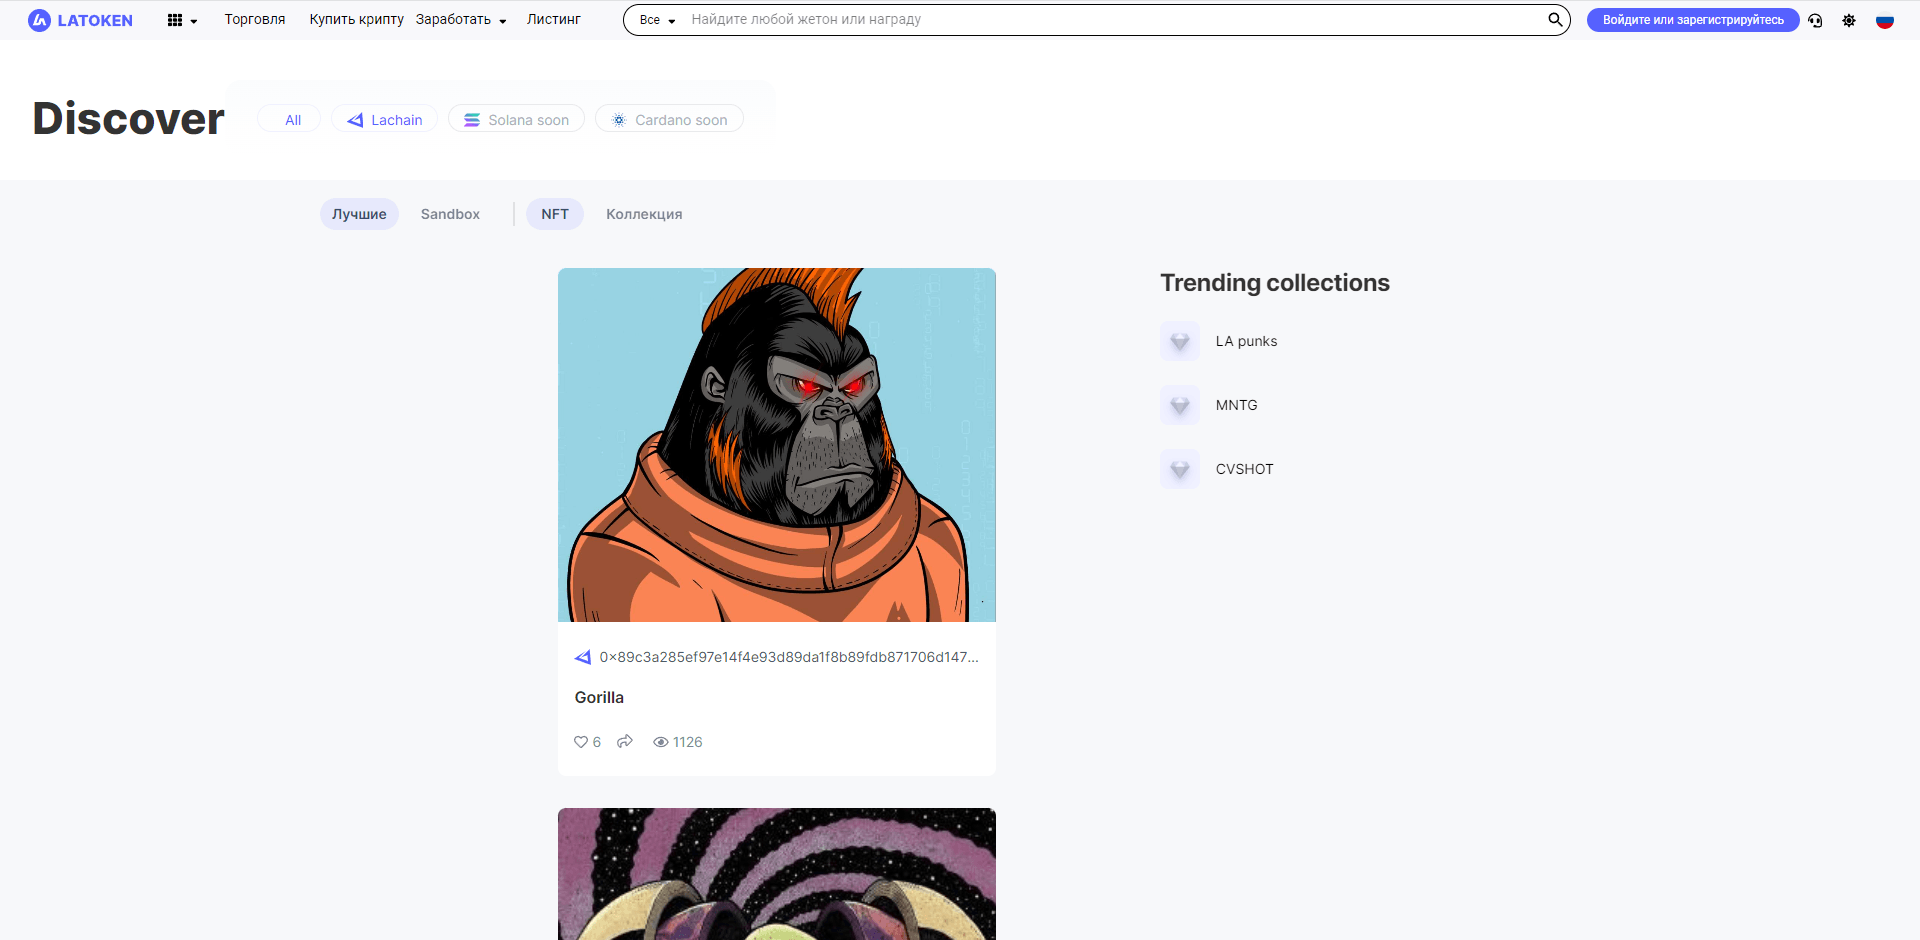Click the LATOKEN logo icon
1920x940 pixels.
click(39, 20)
